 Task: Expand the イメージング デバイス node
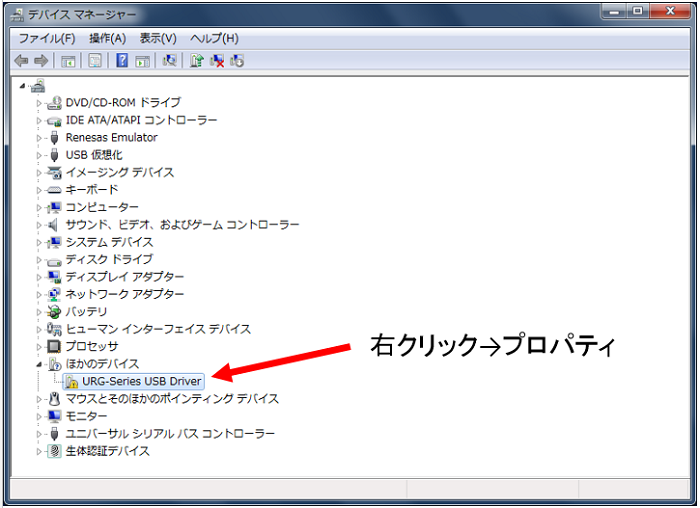[x=39, y=173]
